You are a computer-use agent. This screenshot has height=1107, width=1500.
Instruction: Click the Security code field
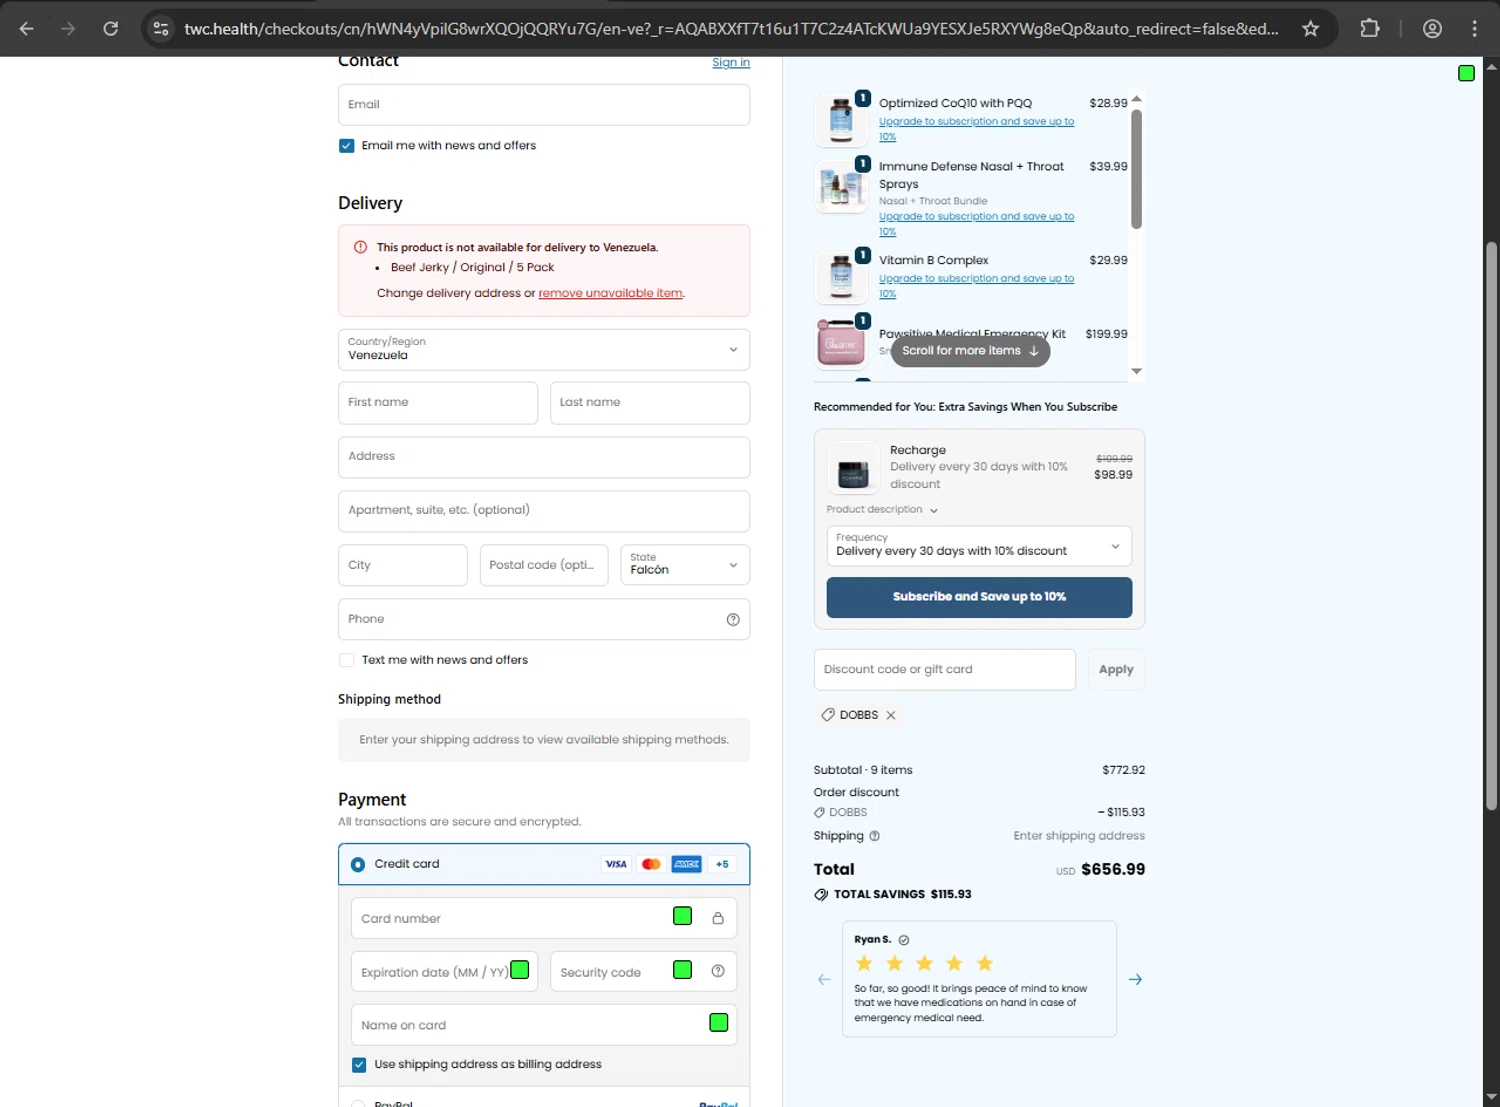pyautogui.click(x=643, y=971)
